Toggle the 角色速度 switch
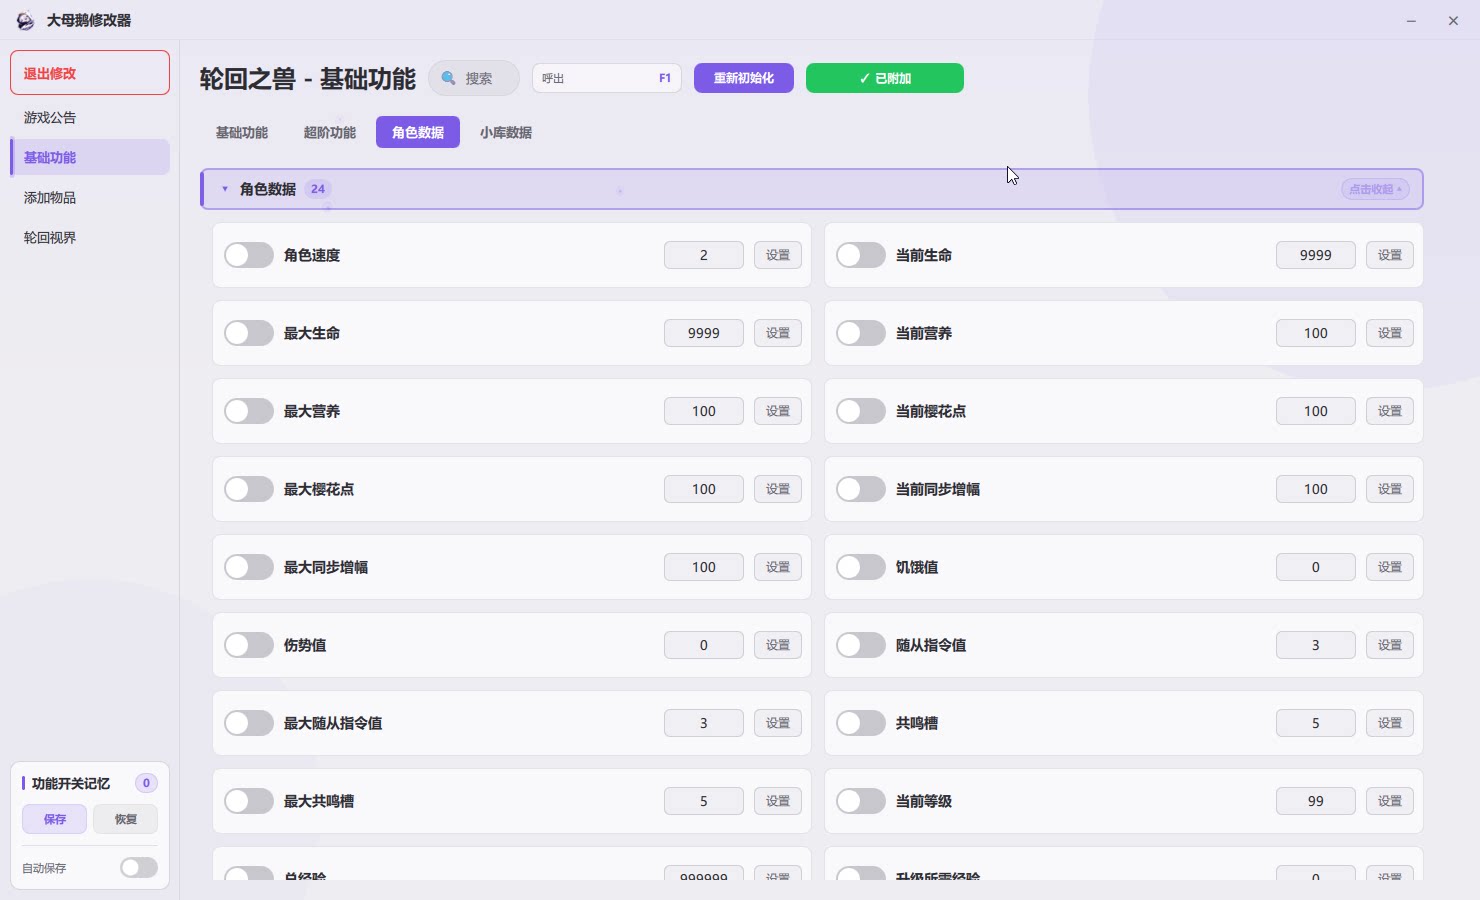 pyautogui.click(x=249, y=255)
